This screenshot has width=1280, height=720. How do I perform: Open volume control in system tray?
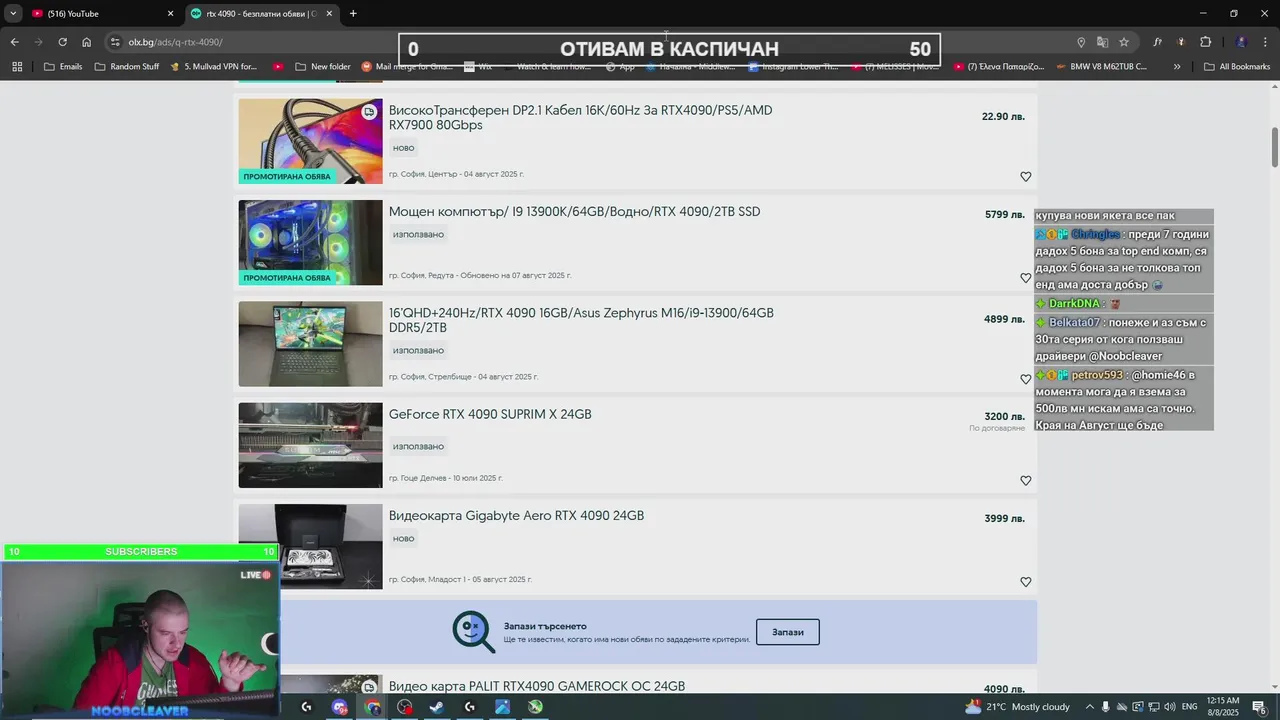coord(1168,707)
